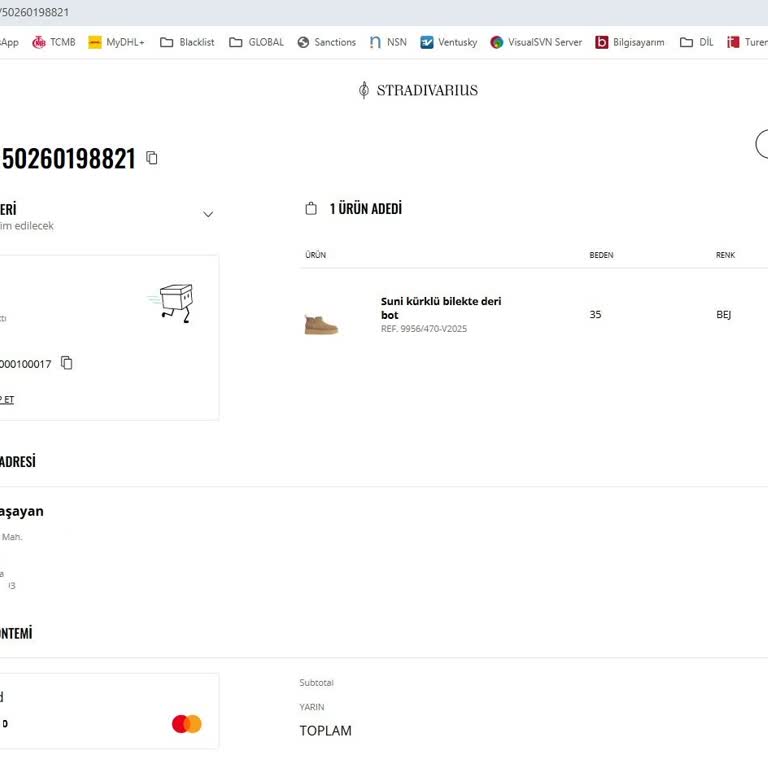Open product Suni kürklü bilekte deri bot
The image size is (768, 768).
(x=441, y=308)
